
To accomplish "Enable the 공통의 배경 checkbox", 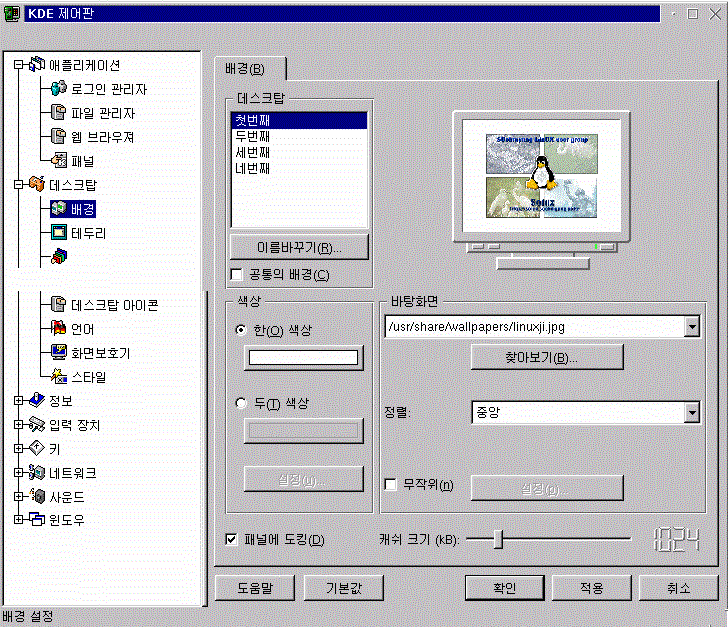I will [237, 274].
